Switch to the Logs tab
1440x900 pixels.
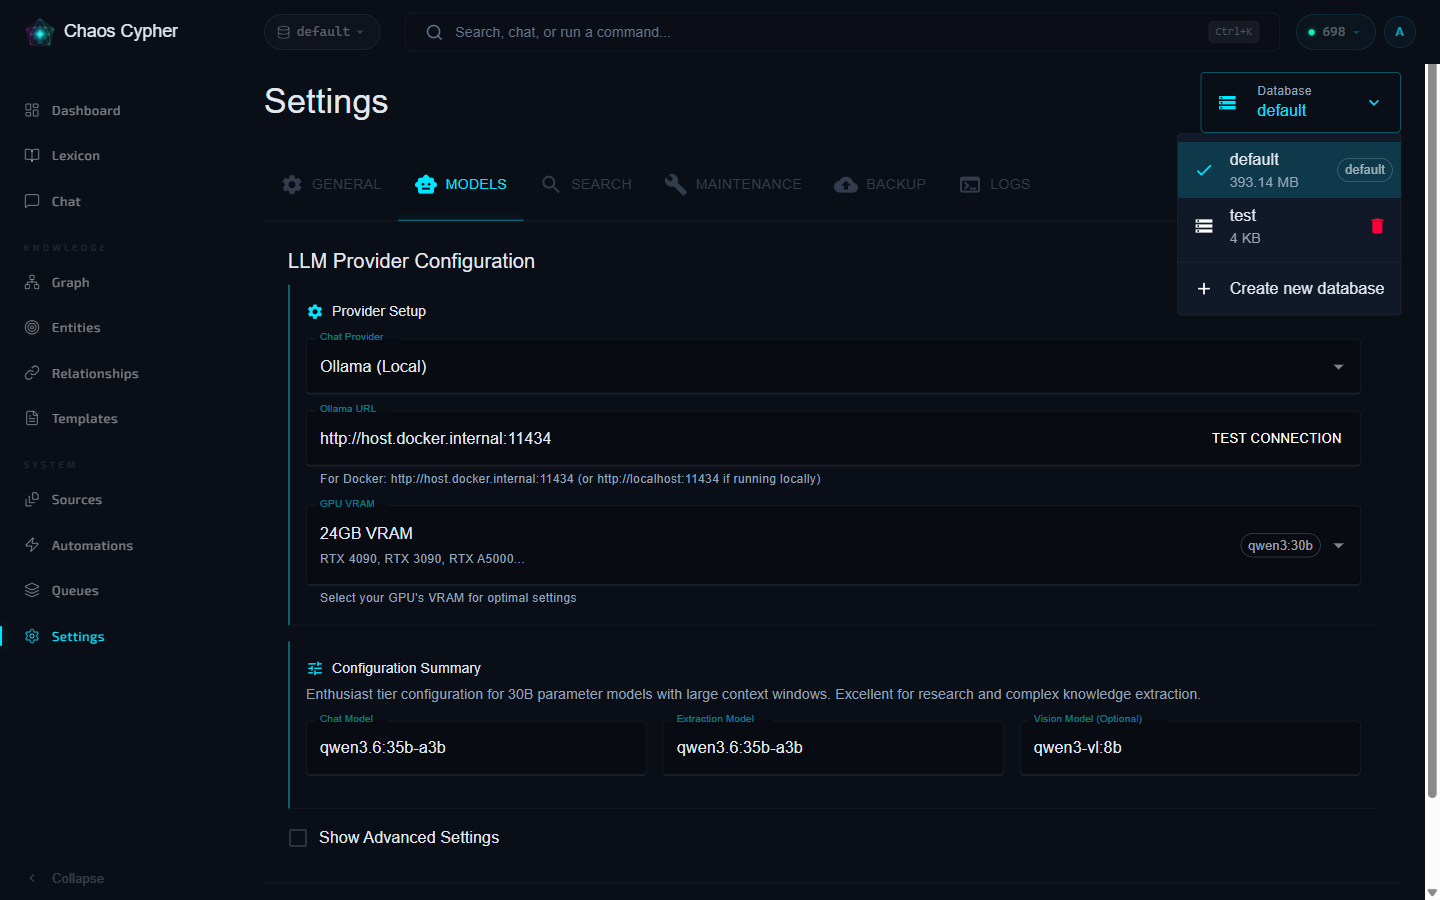(995, 184)
